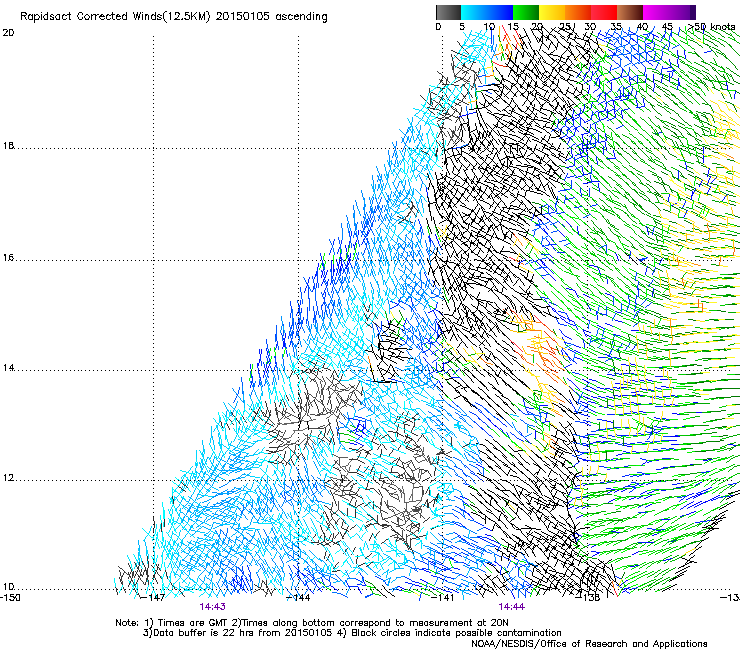This screenshot has width=740, height=650.
Task: Click the legend tick label '45'
Action: [x=667, y=26]
